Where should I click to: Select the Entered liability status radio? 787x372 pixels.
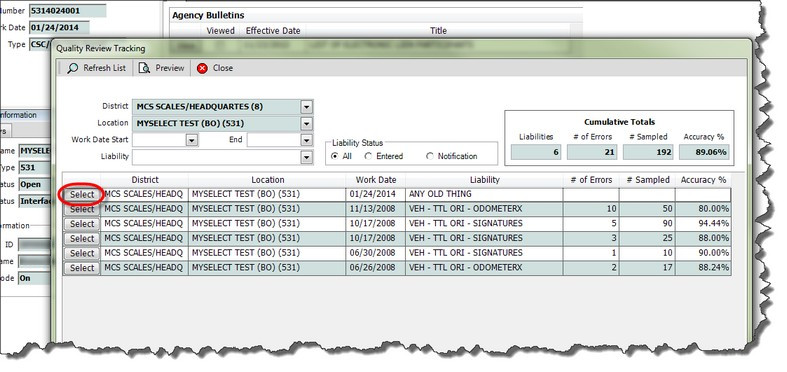tap(368, 156)
